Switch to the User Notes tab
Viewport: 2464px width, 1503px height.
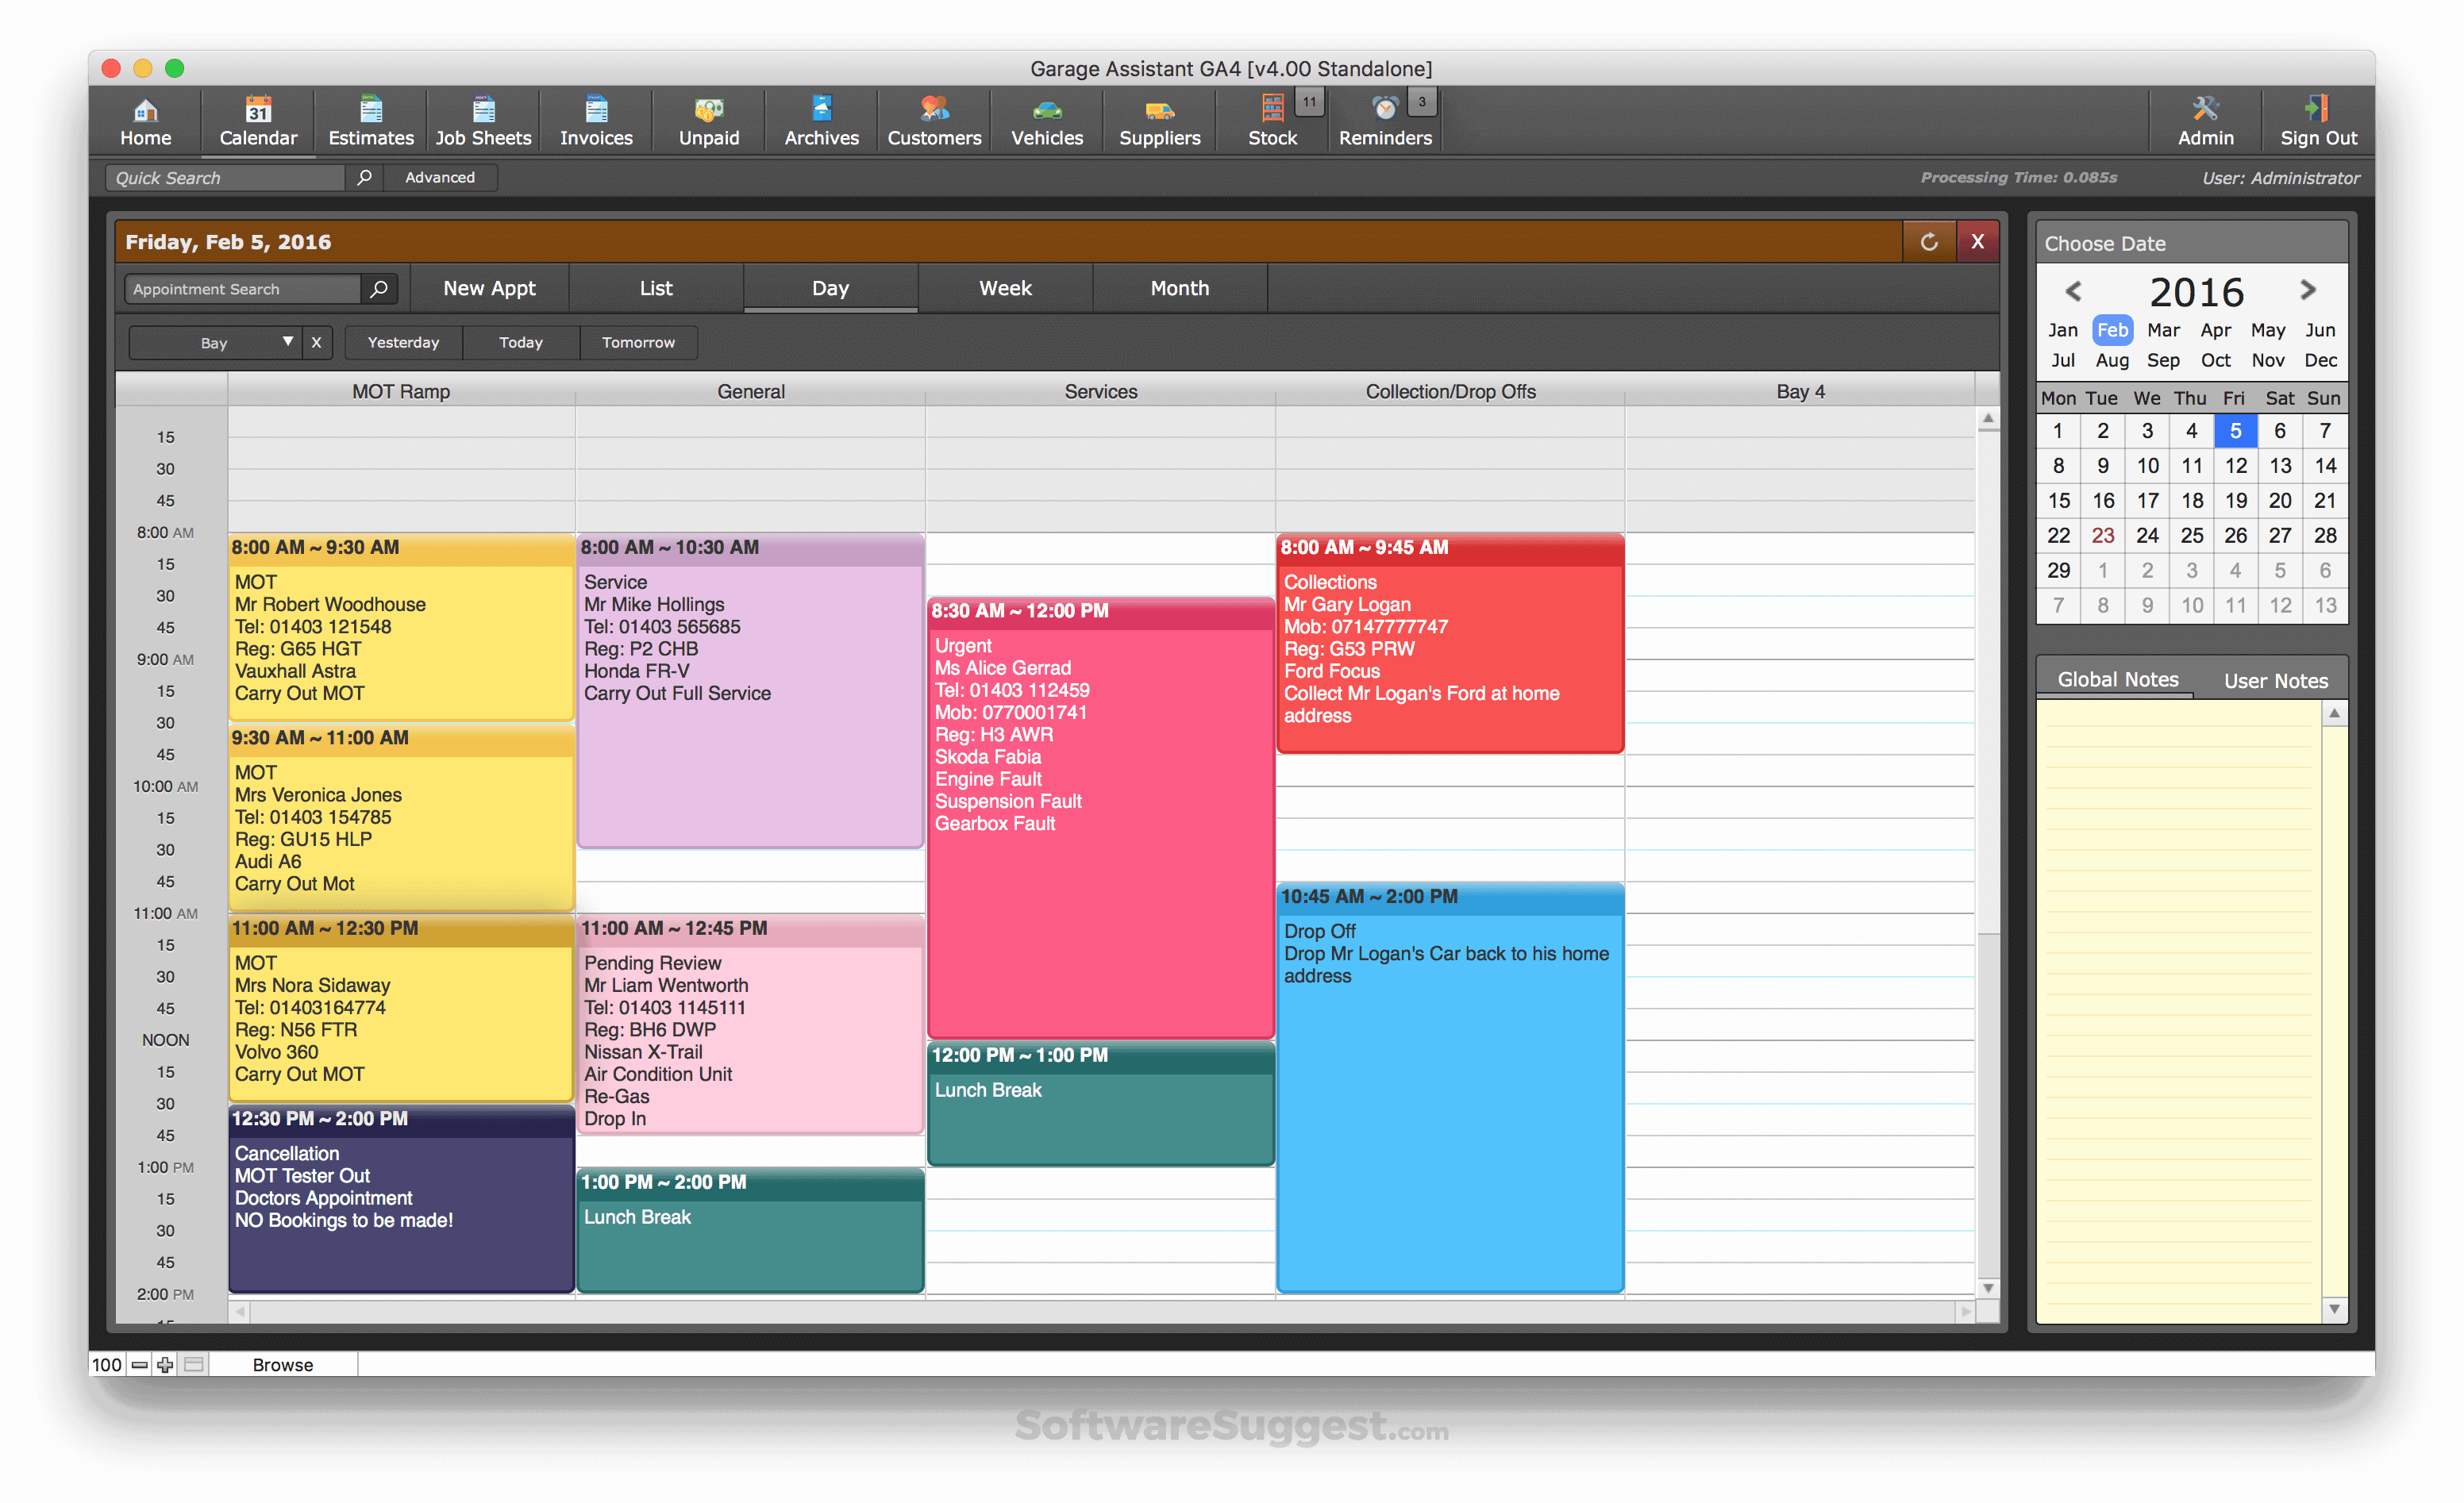click(2276, 679)
